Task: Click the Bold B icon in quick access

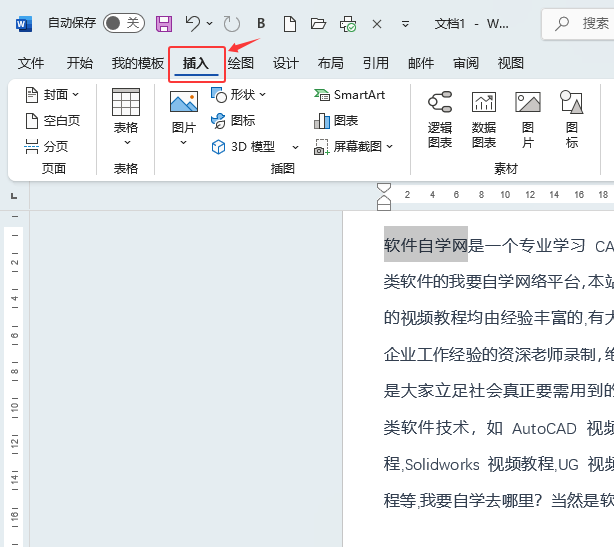Action: [x=261, y=23]
